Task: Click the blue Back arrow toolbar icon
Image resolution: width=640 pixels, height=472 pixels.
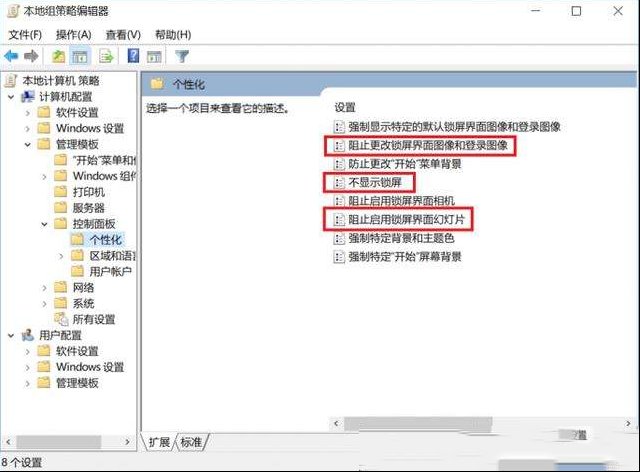Action: tap(11, 56)
